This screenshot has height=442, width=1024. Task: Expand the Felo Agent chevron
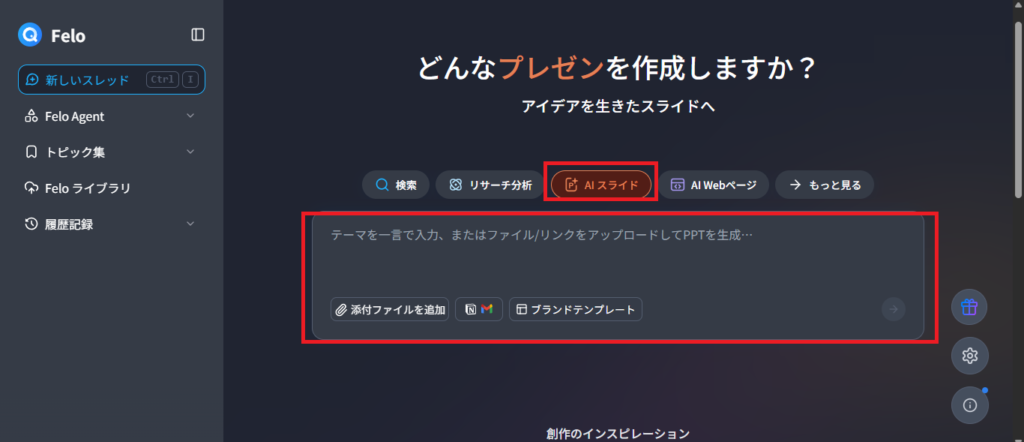191,116
